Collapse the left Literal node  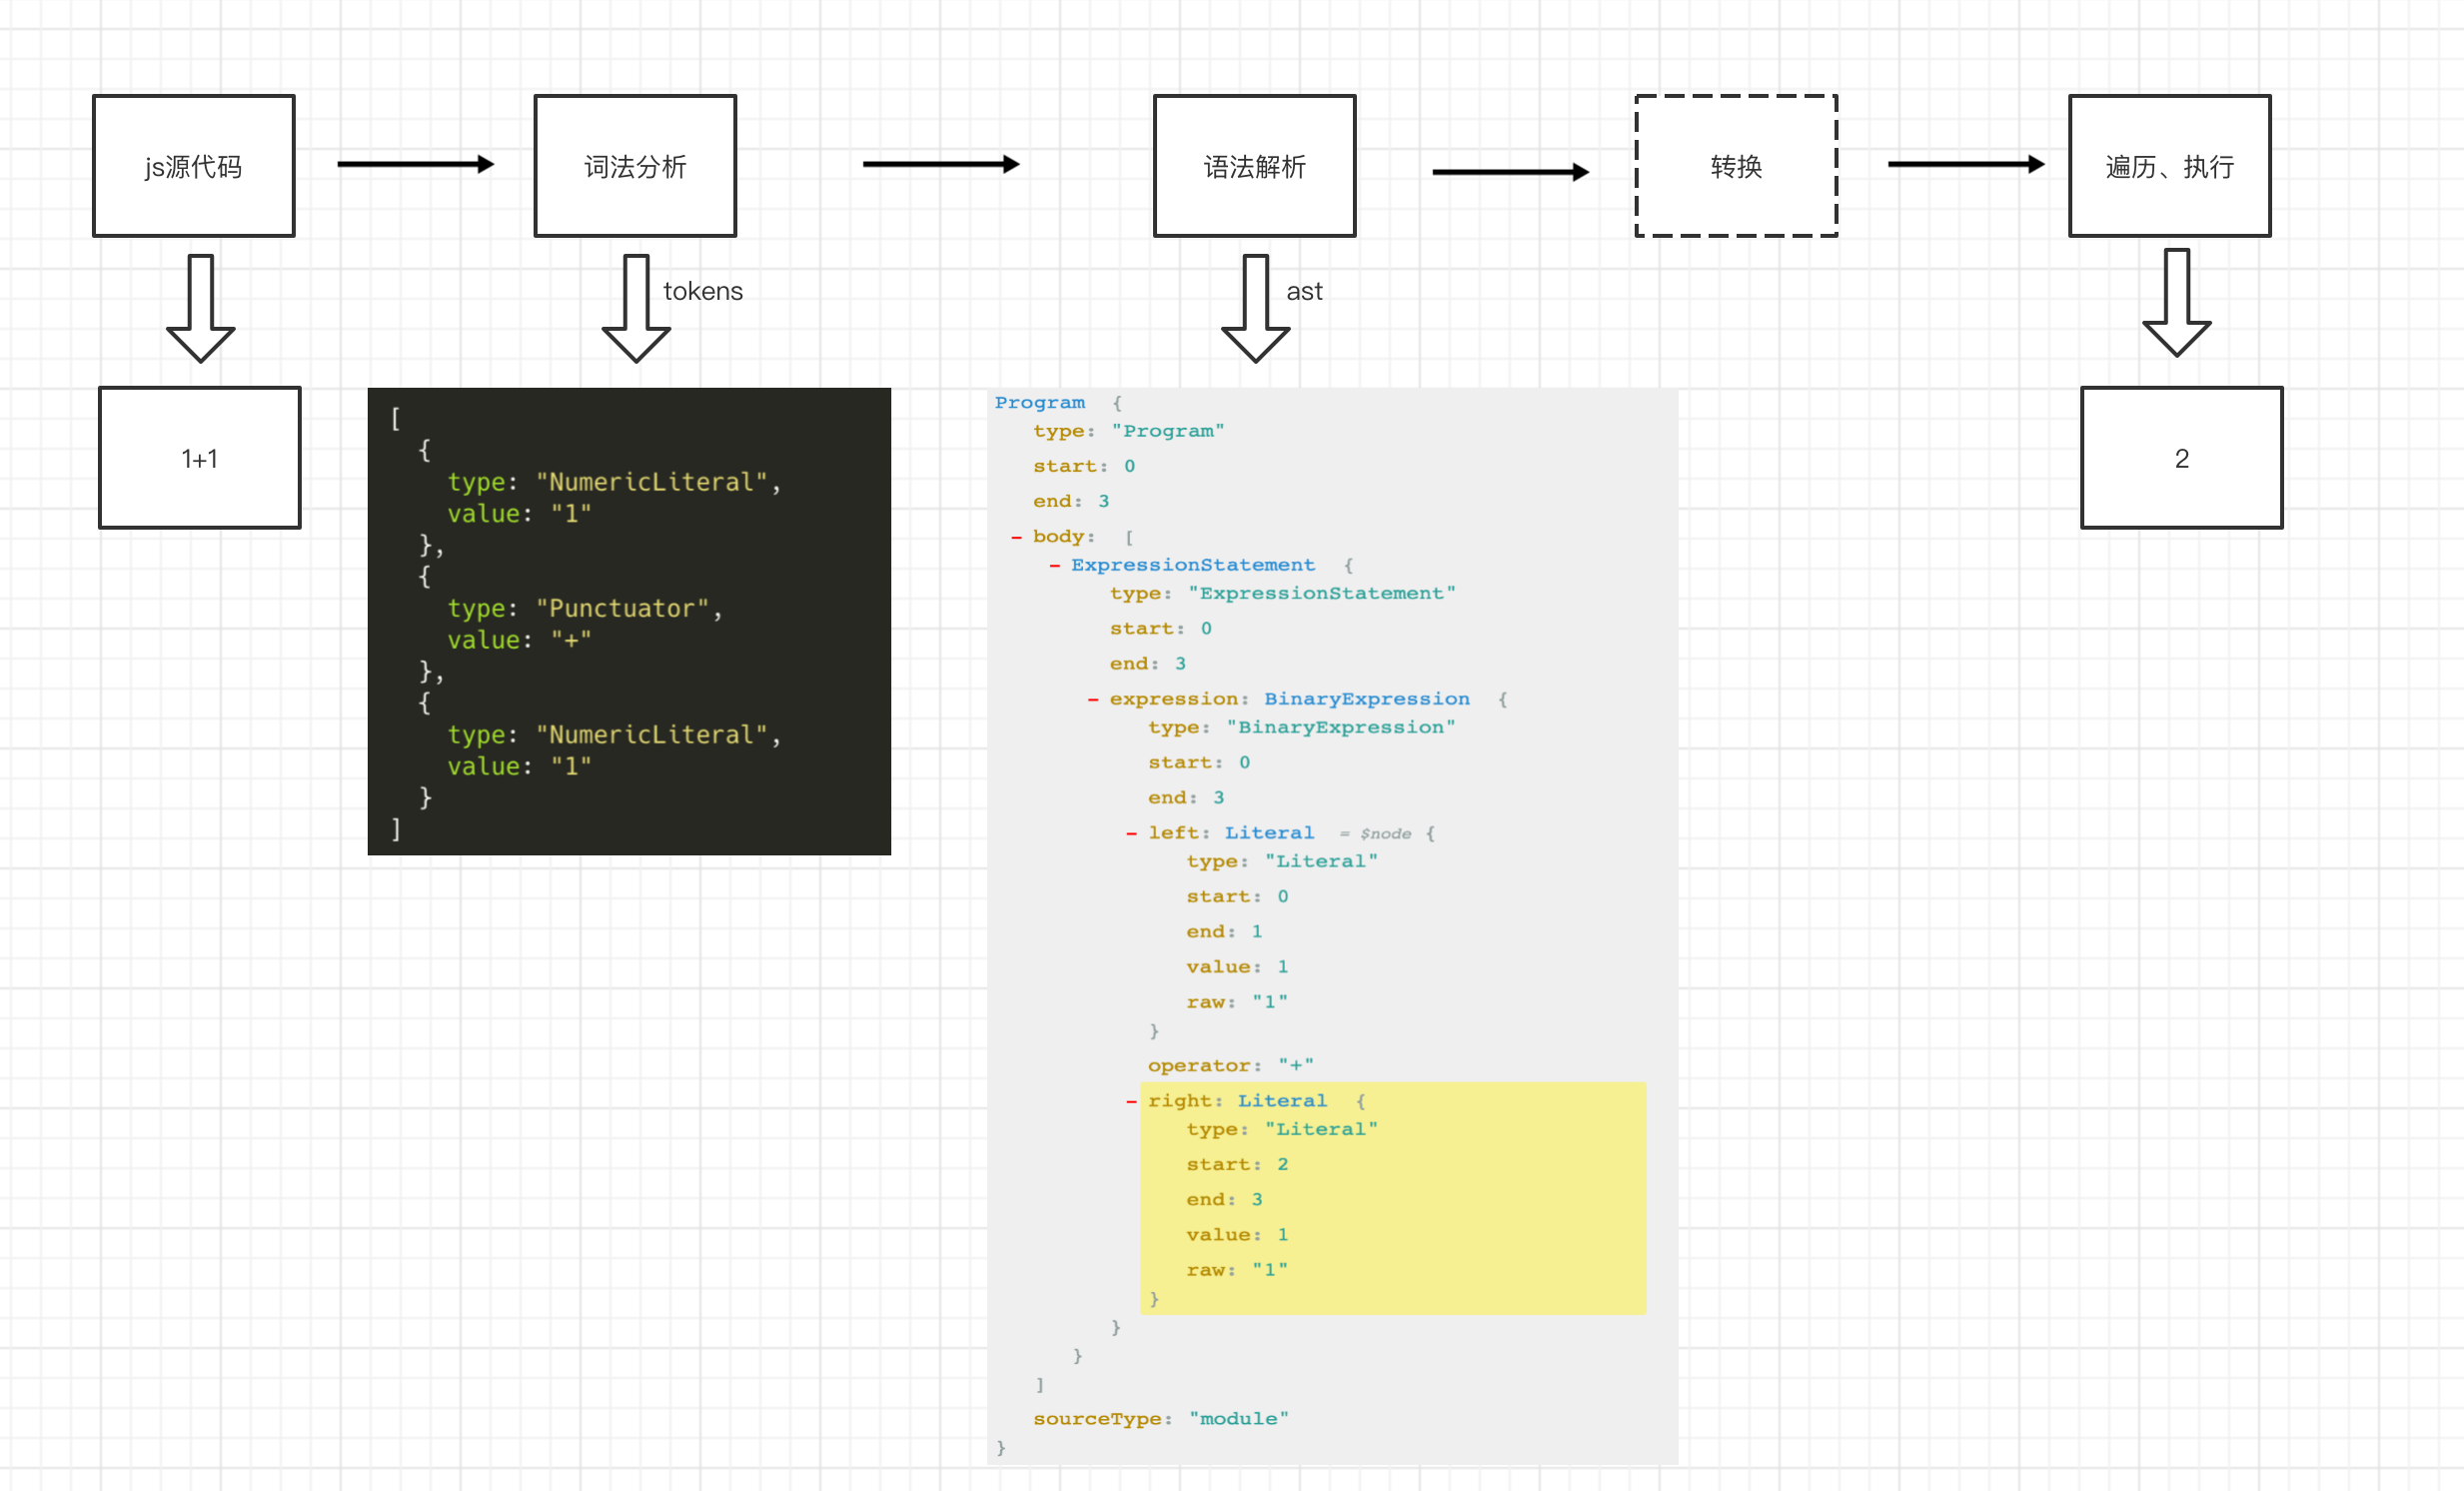[1131, 834]
